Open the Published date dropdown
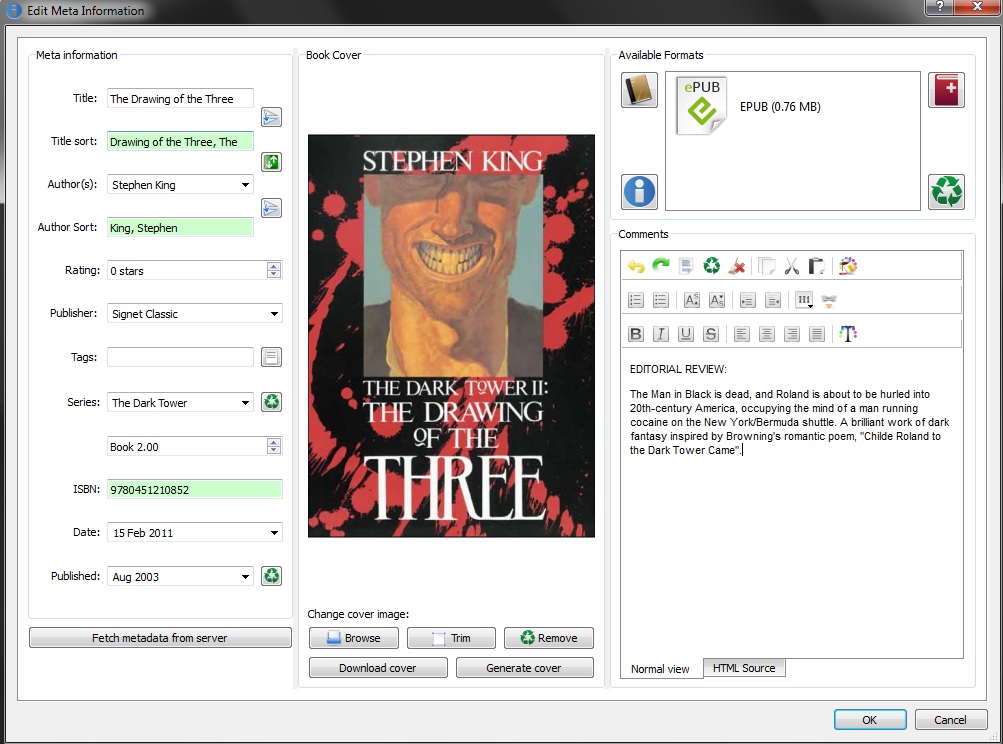Image resolution: width=1003 pixels, height=744 pixels. [245, 576]
